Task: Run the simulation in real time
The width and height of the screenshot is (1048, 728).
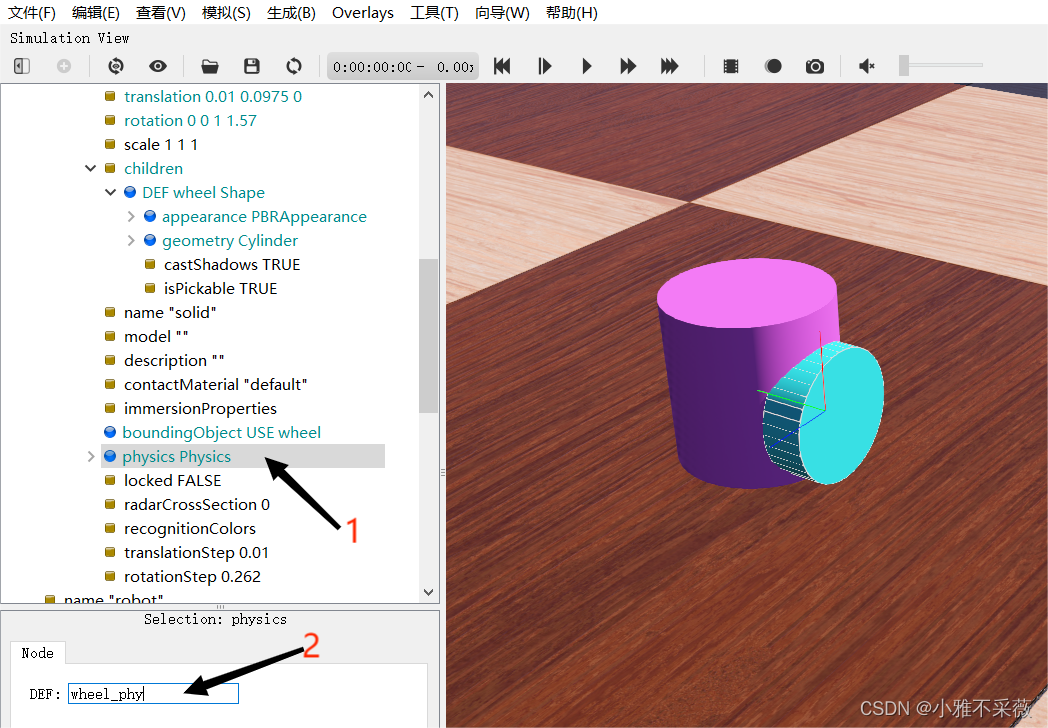Action: (587, 66)
